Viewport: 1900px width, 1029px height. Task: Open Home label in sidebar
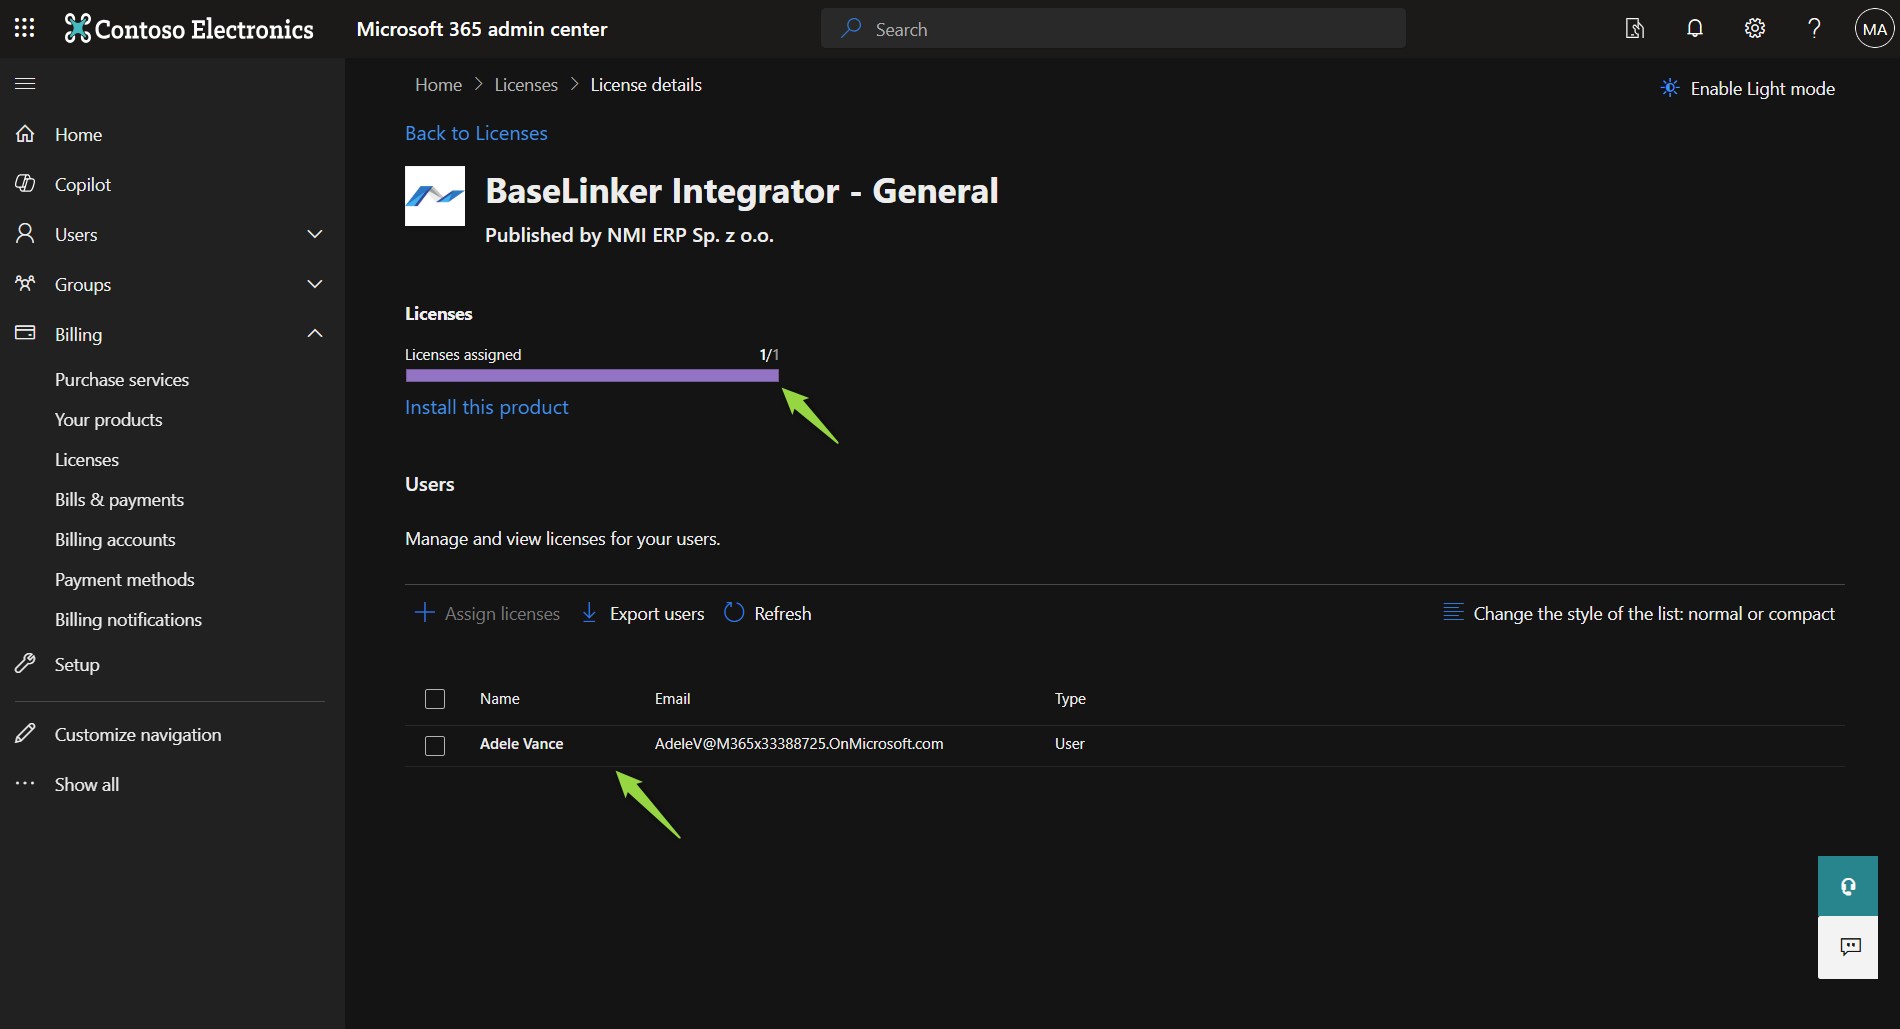pos(79,135)
